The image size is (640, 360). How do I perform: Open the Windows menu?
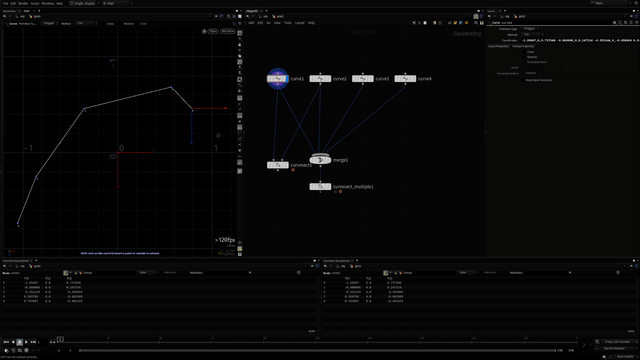click(x=48, y=3)
